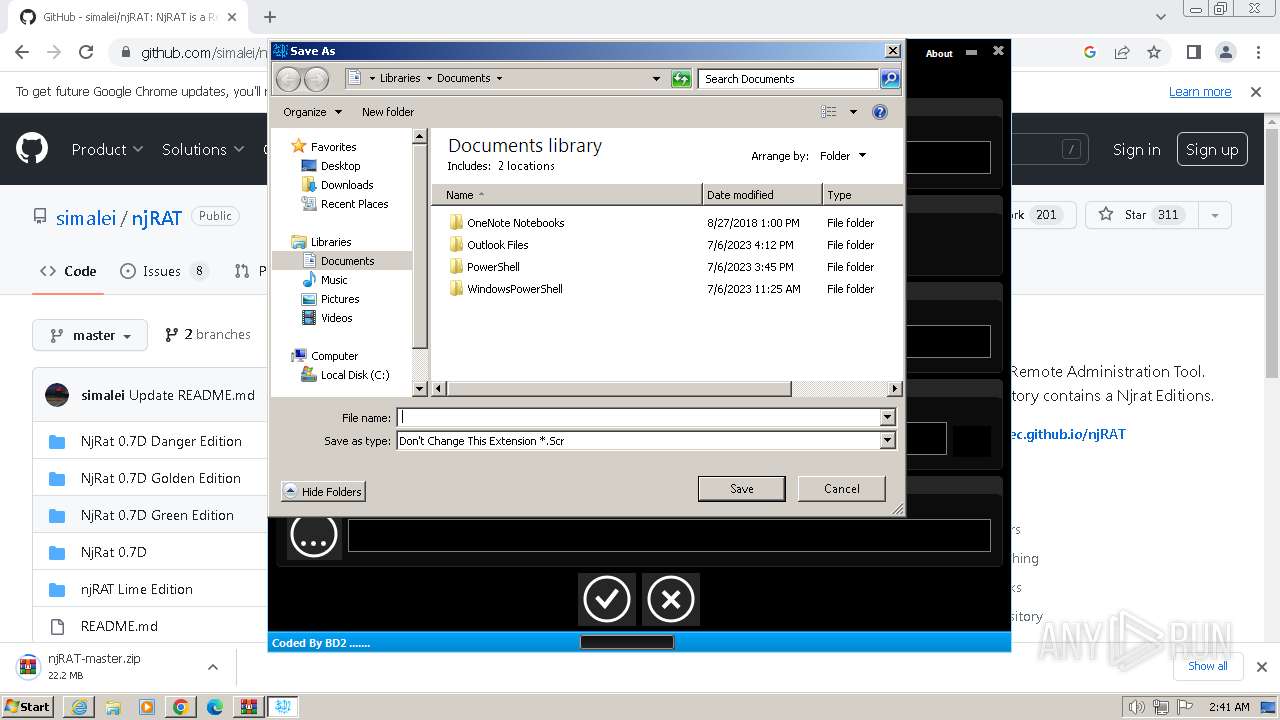1280x720 pixels.
Task: Click the New folder button
Action: click(388, 112)
